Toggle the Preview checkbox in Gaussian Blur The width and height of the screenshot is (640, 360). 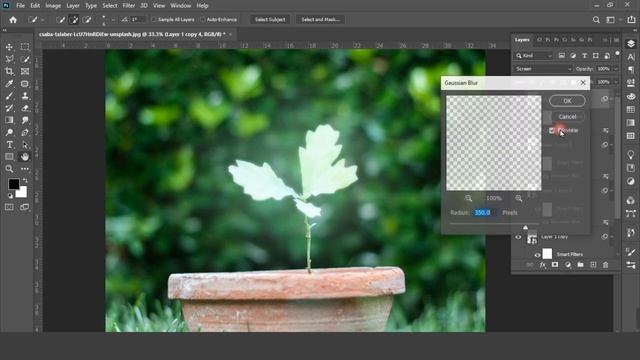552,131
